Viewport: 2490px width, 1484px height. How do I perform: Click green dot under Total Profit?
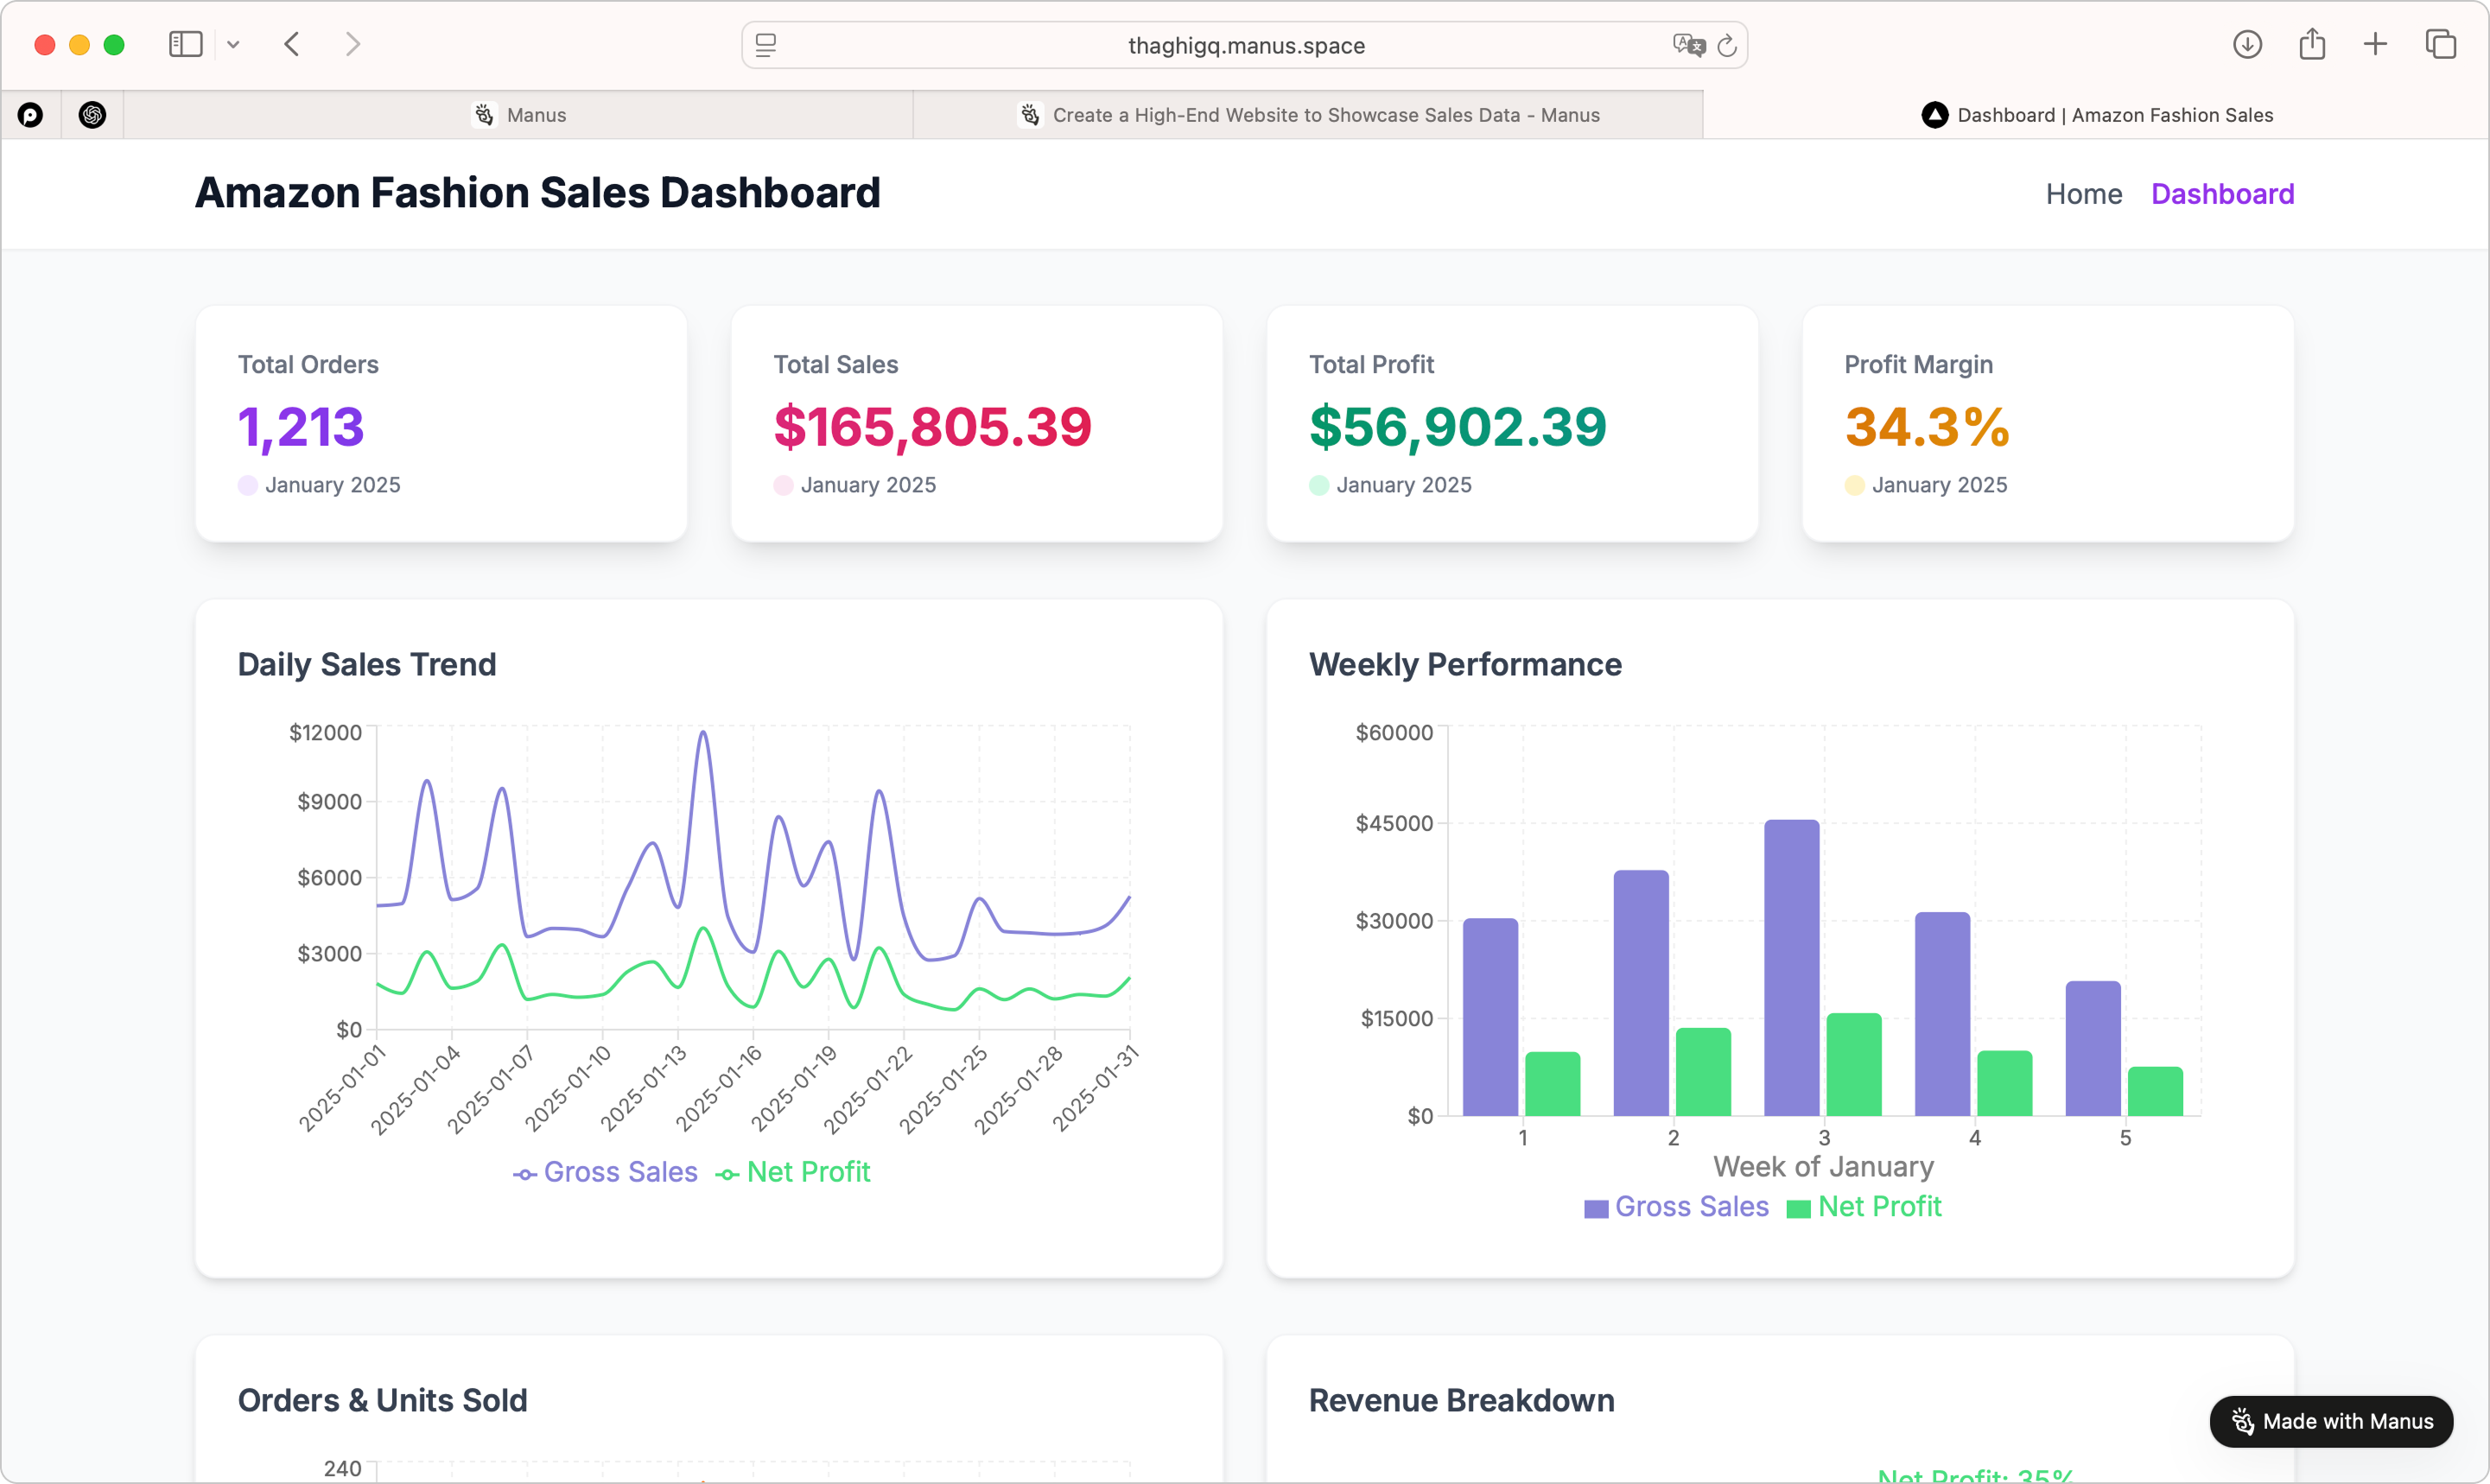coord(1319,485)
